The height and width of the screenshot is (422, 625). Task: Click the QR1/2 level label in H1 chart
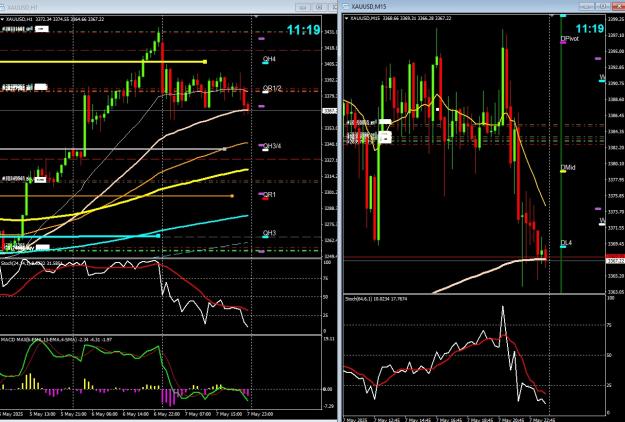click(272, 88)
